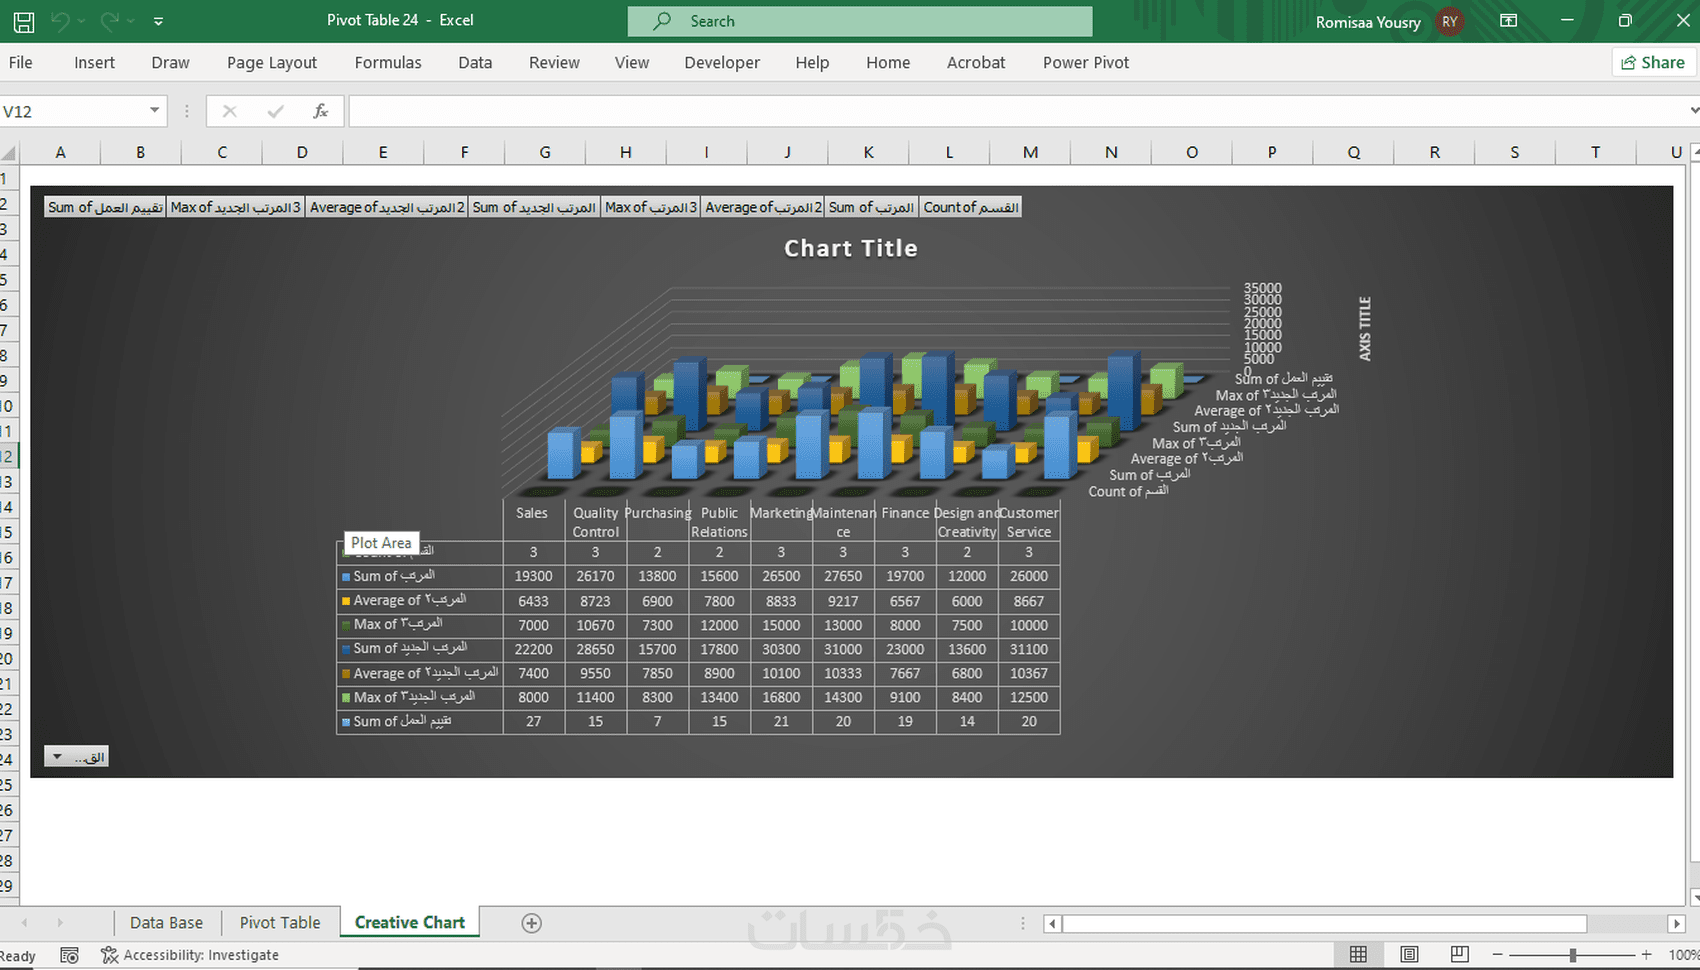The height and width of the screenshot is (970, 1700).
Task: Open the Ribbon Display Options icon
Action: click(x=1509, y=21)
